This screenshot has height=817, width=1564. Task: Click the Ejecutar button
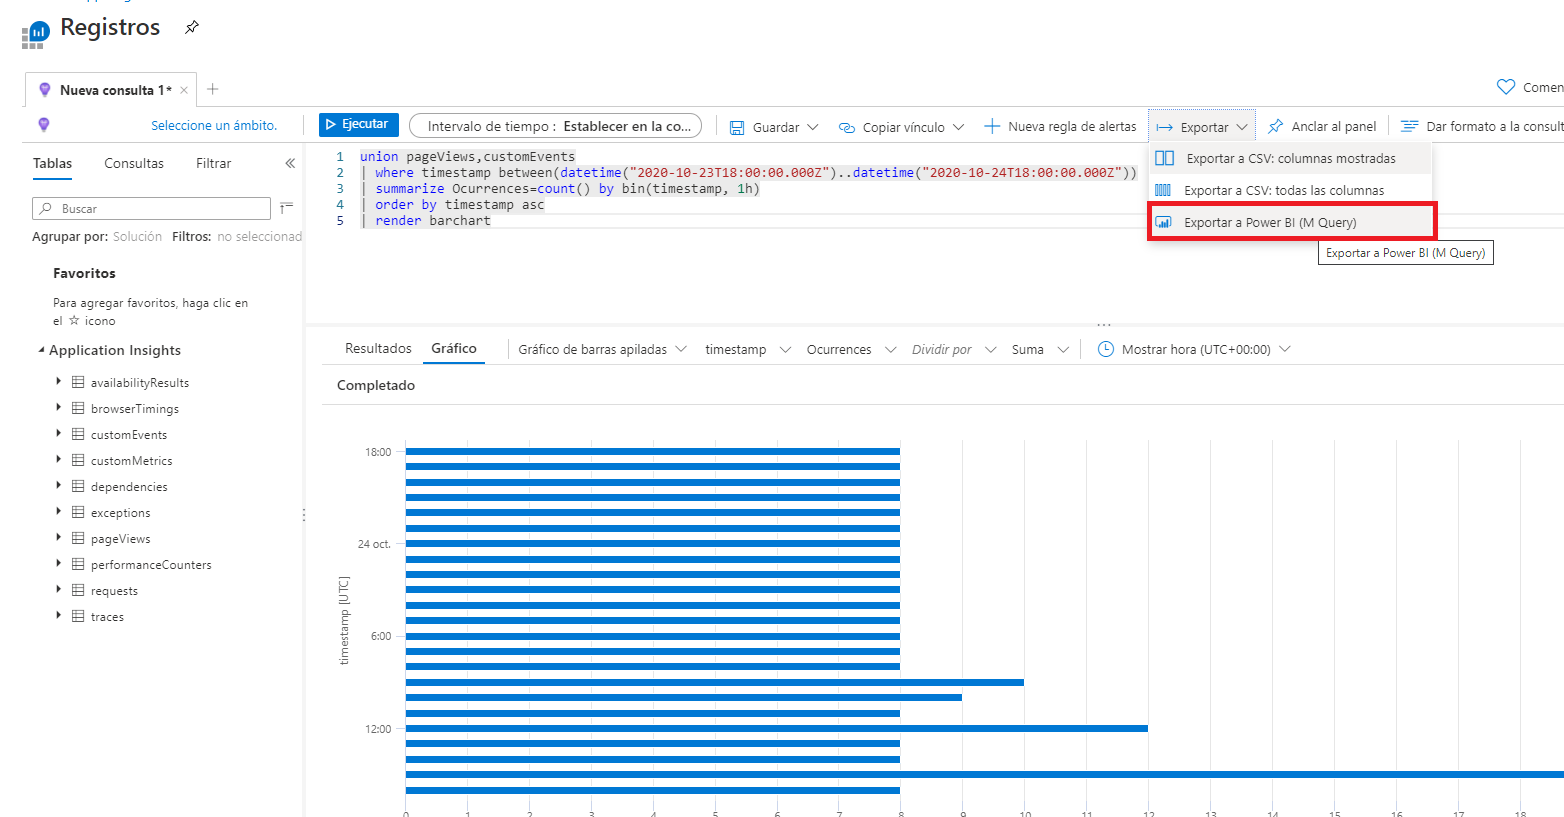pos(358,127)
